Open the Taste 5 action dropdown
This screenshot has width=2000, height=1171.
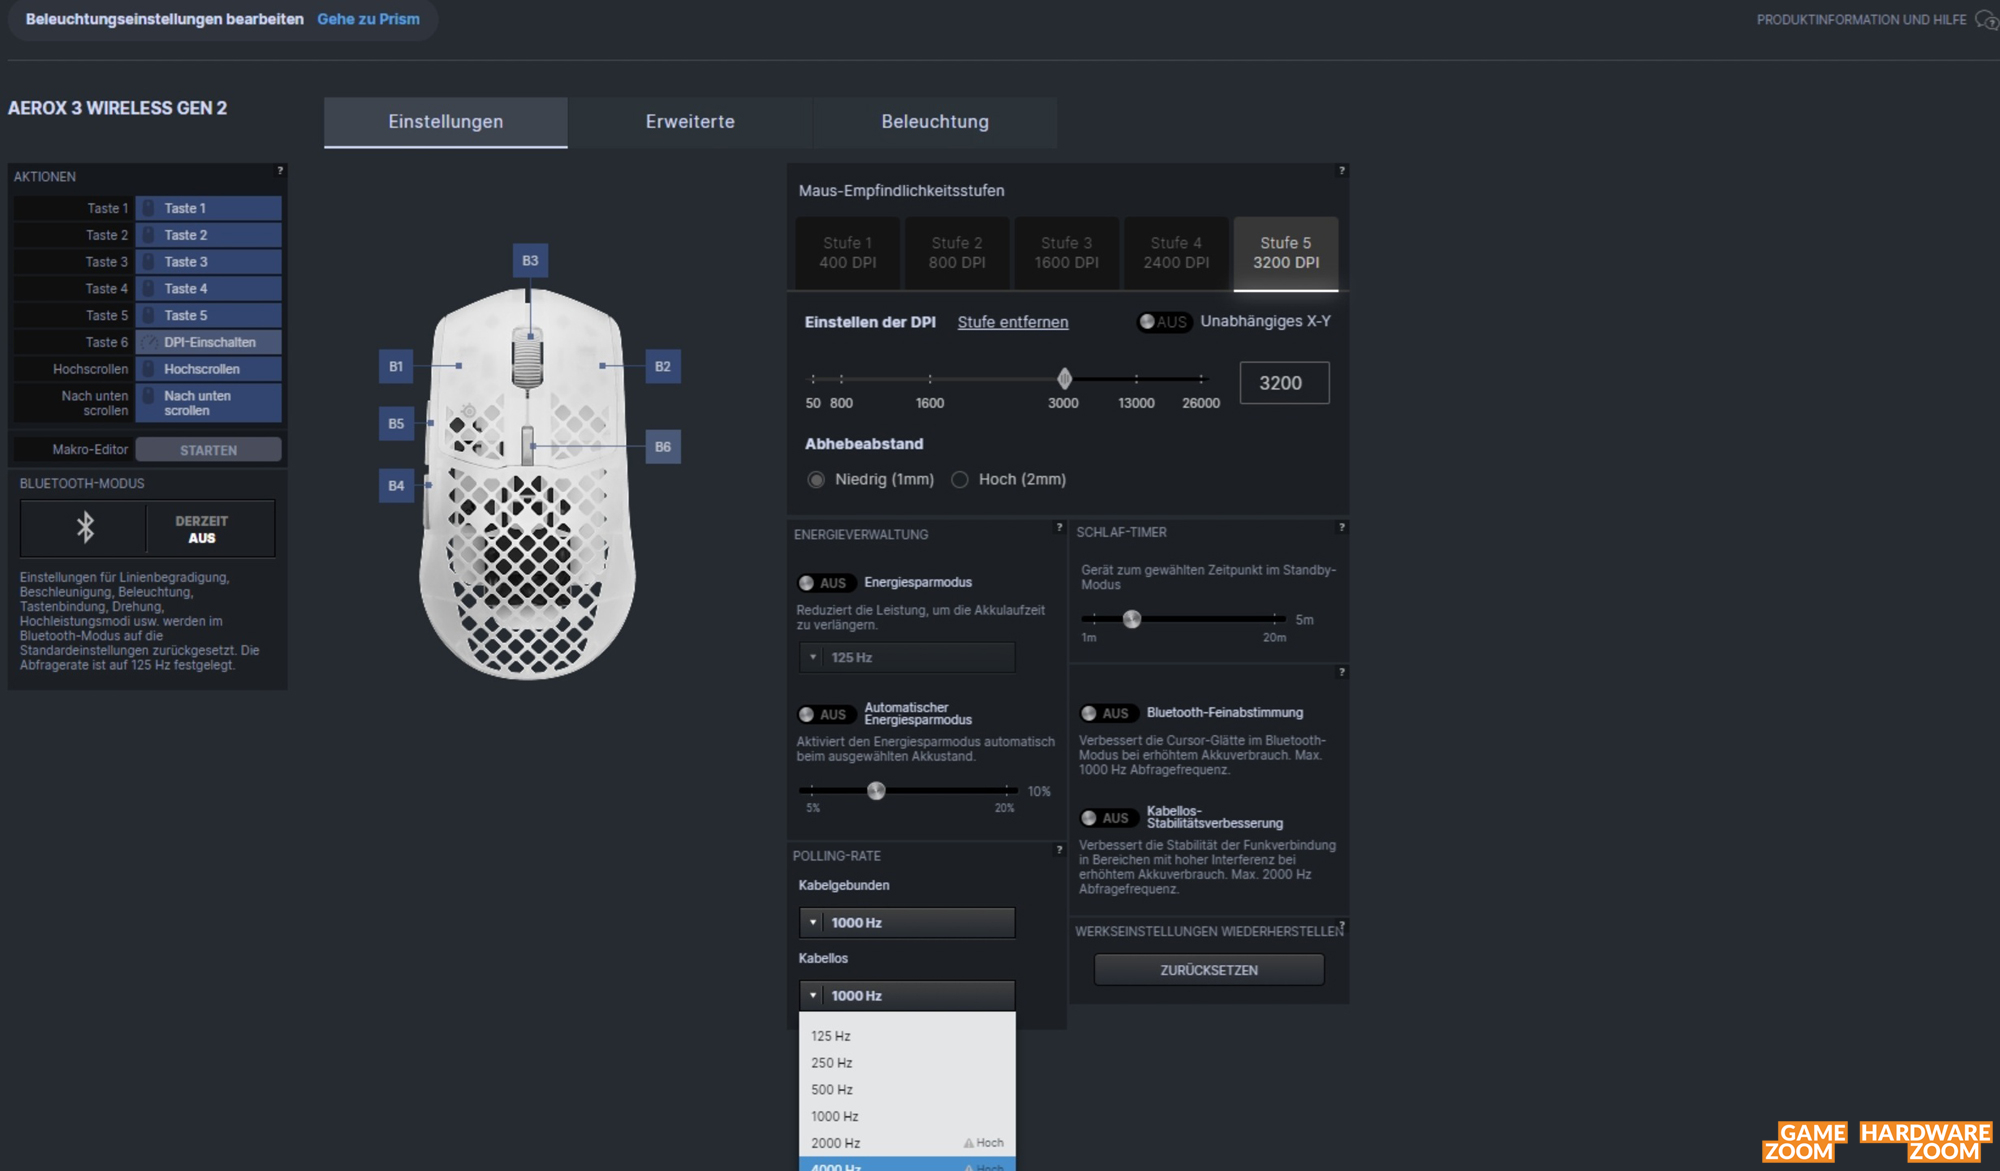(x=208, y=316)
